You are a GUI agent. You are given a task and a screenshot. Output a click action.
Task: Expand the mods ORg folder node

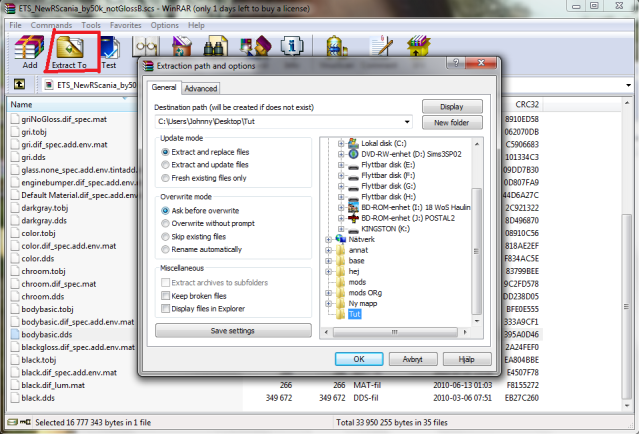point(328,293)
